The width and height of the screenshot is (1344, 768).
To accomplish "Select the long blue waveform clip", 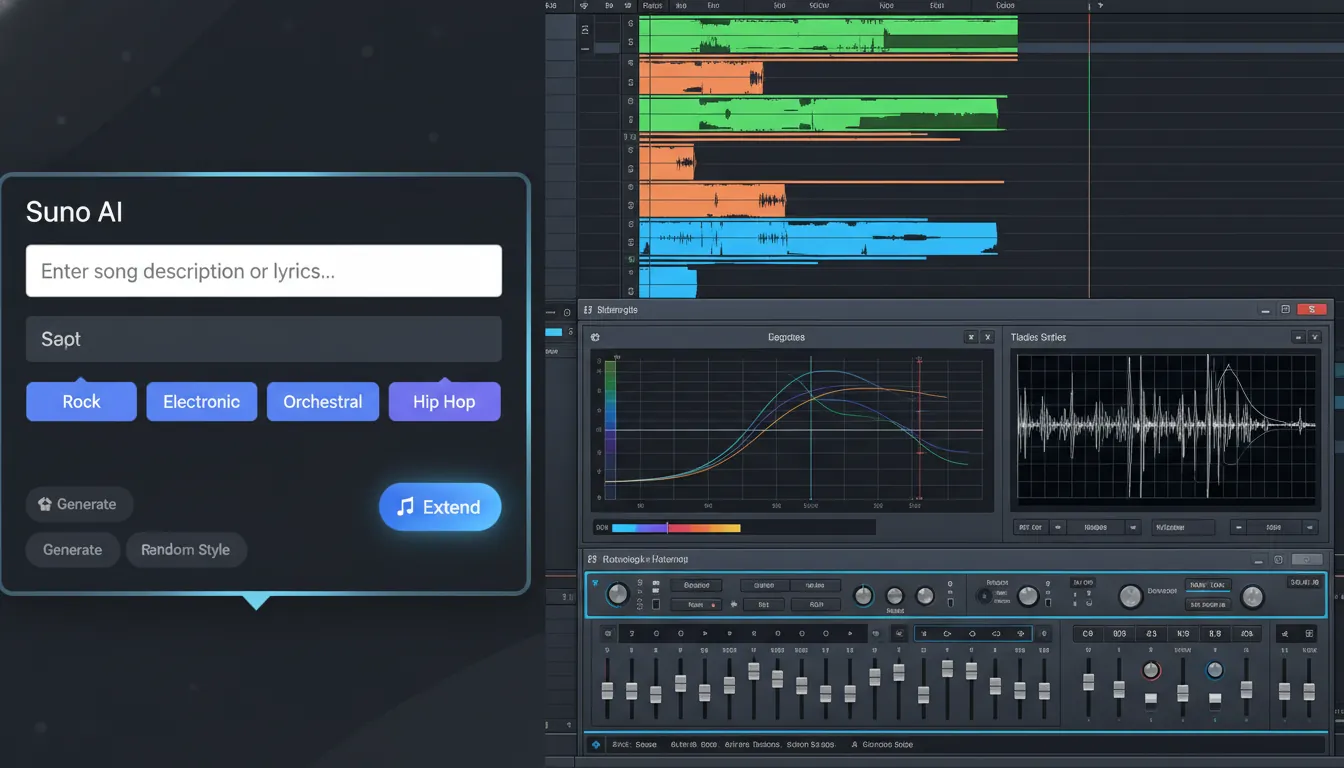I will coord(818,238).
